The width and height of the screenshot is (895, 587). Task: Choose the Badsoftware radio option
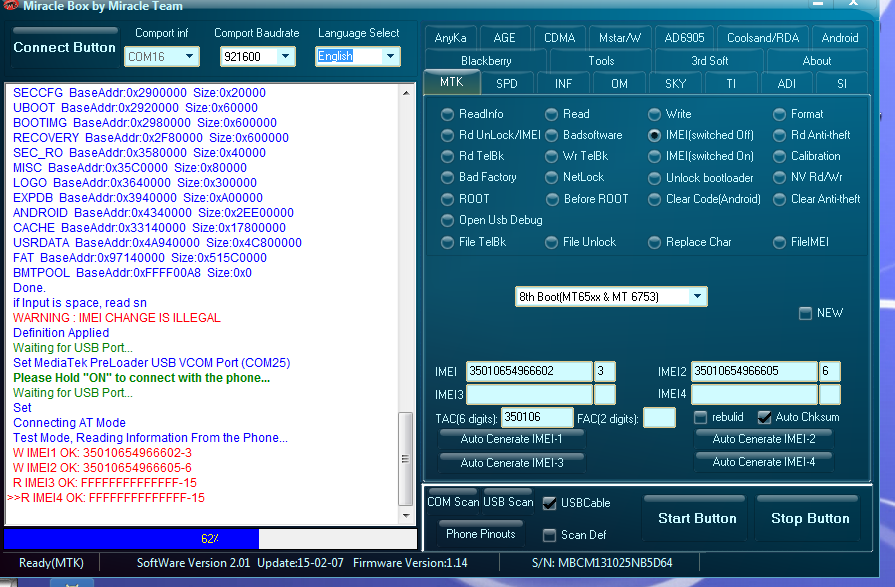[x=551, y=135]
